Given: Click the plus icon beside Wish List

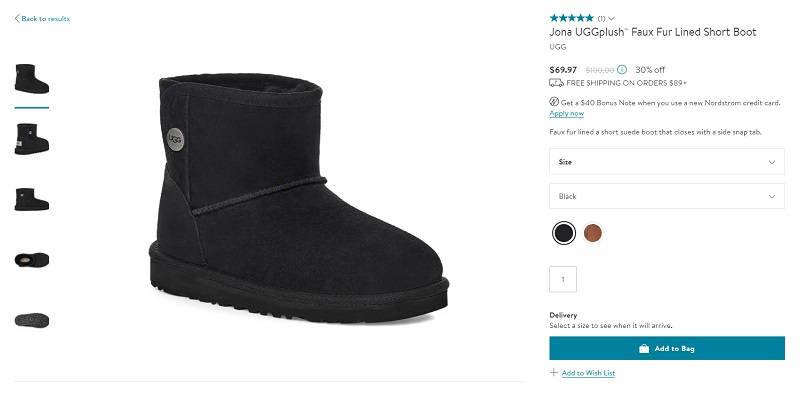Looking at the screenshot, I should click(x=554, y=373).
